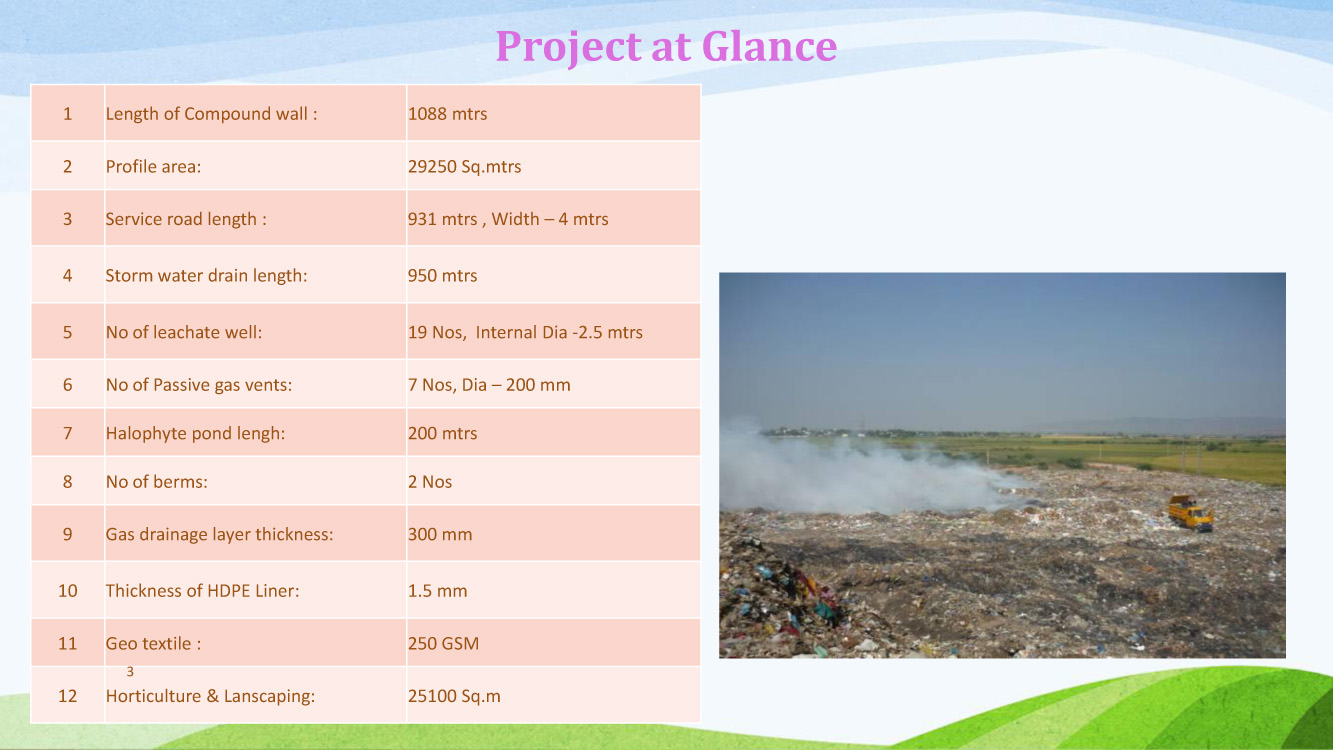Click the small slide number "3"
The image size is (1333, 750).
click(130, 672)
